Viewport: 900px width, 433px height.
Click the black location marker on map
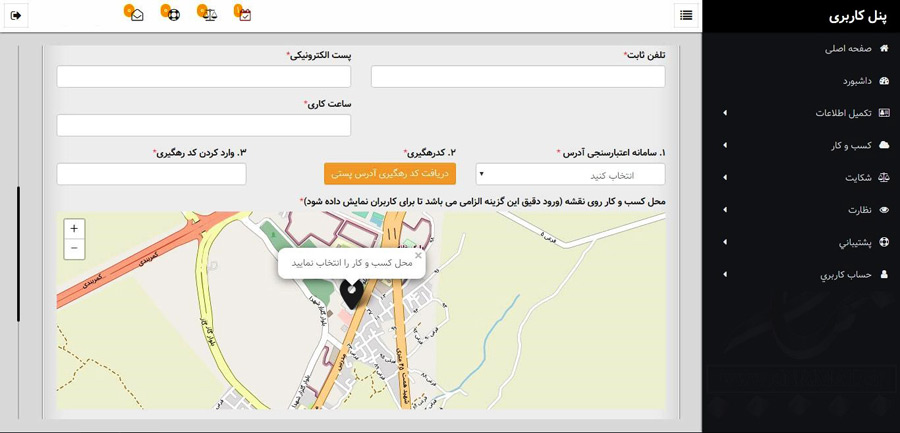click(x=351, y=292)
